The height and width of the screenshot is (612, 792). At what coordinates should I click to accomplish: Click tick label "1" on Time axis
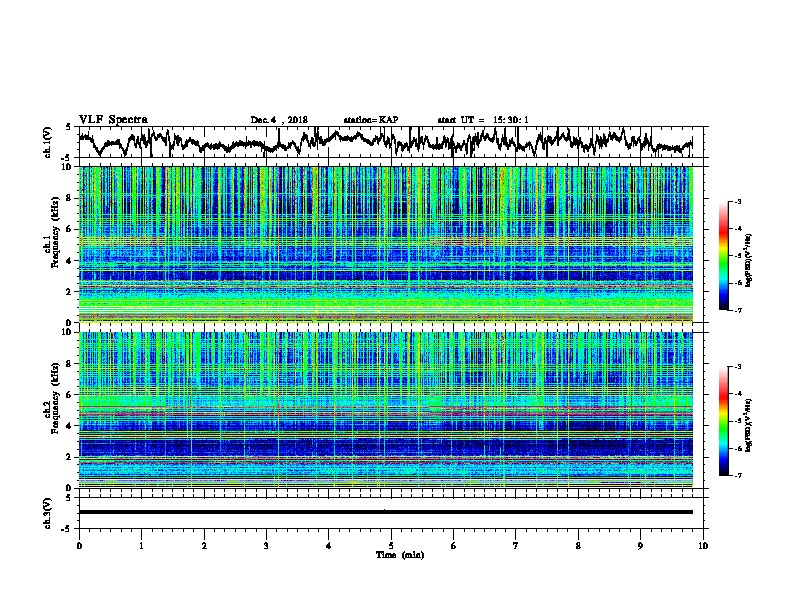pos(141,546)
